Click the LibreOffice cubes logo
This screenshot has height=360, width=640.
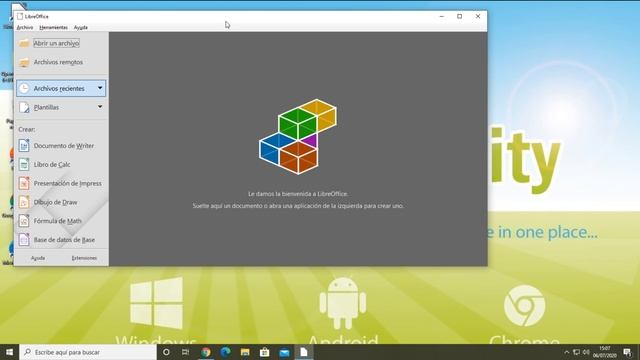click(298, 137)
